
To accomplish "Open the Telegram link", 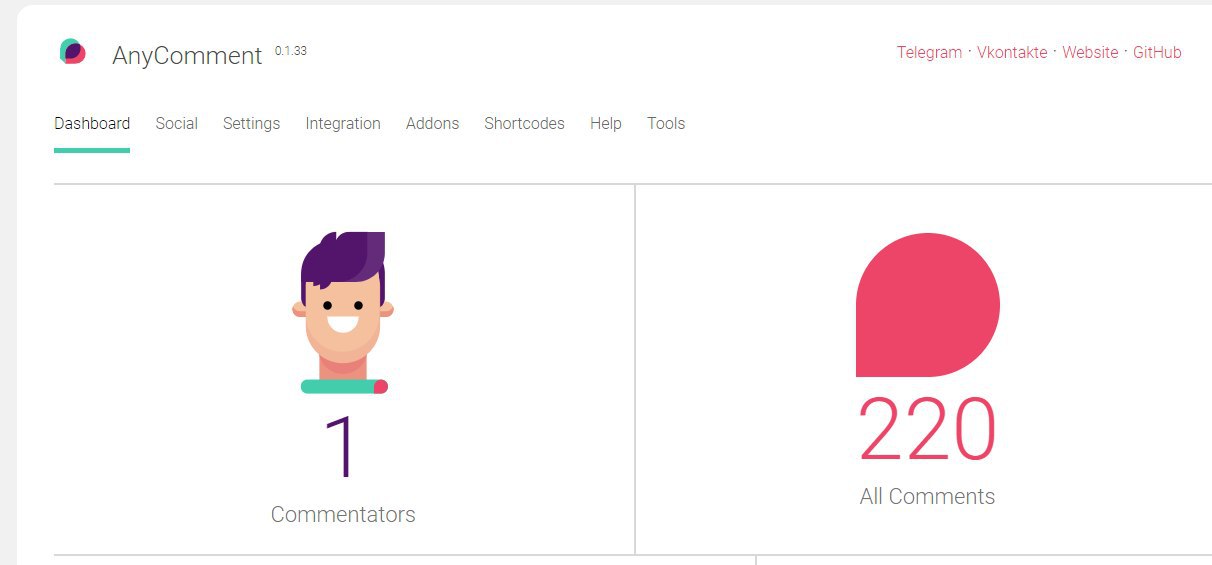I will (929, 53).
